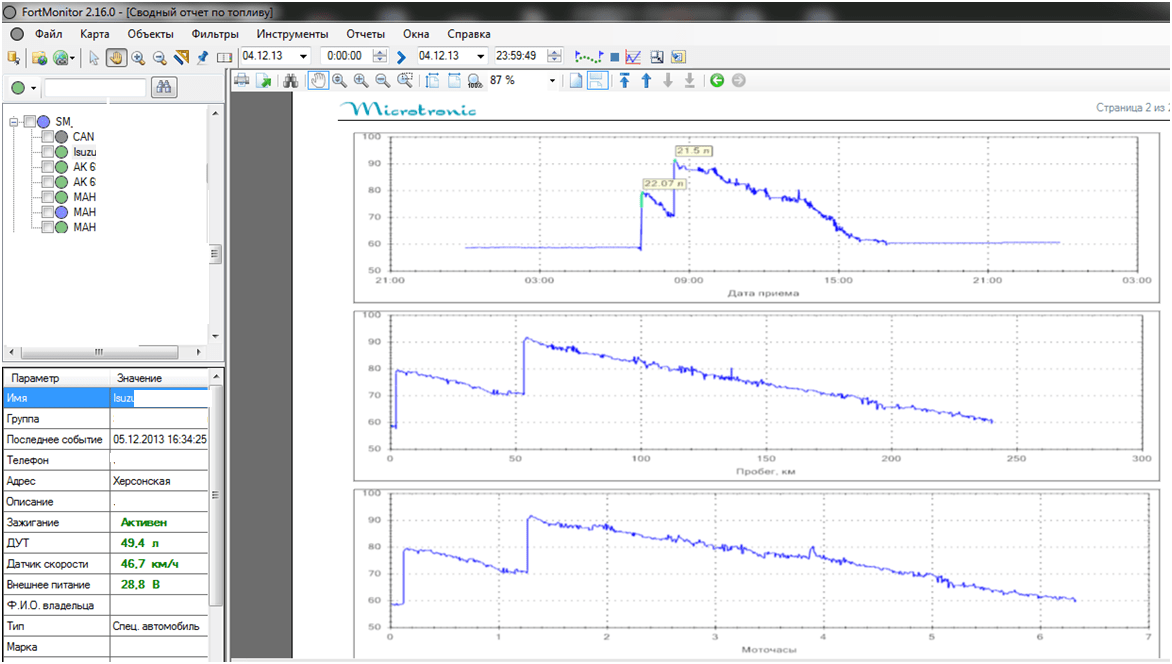Click the 22.07 л refuel marker label

click(x=664, y=183)
